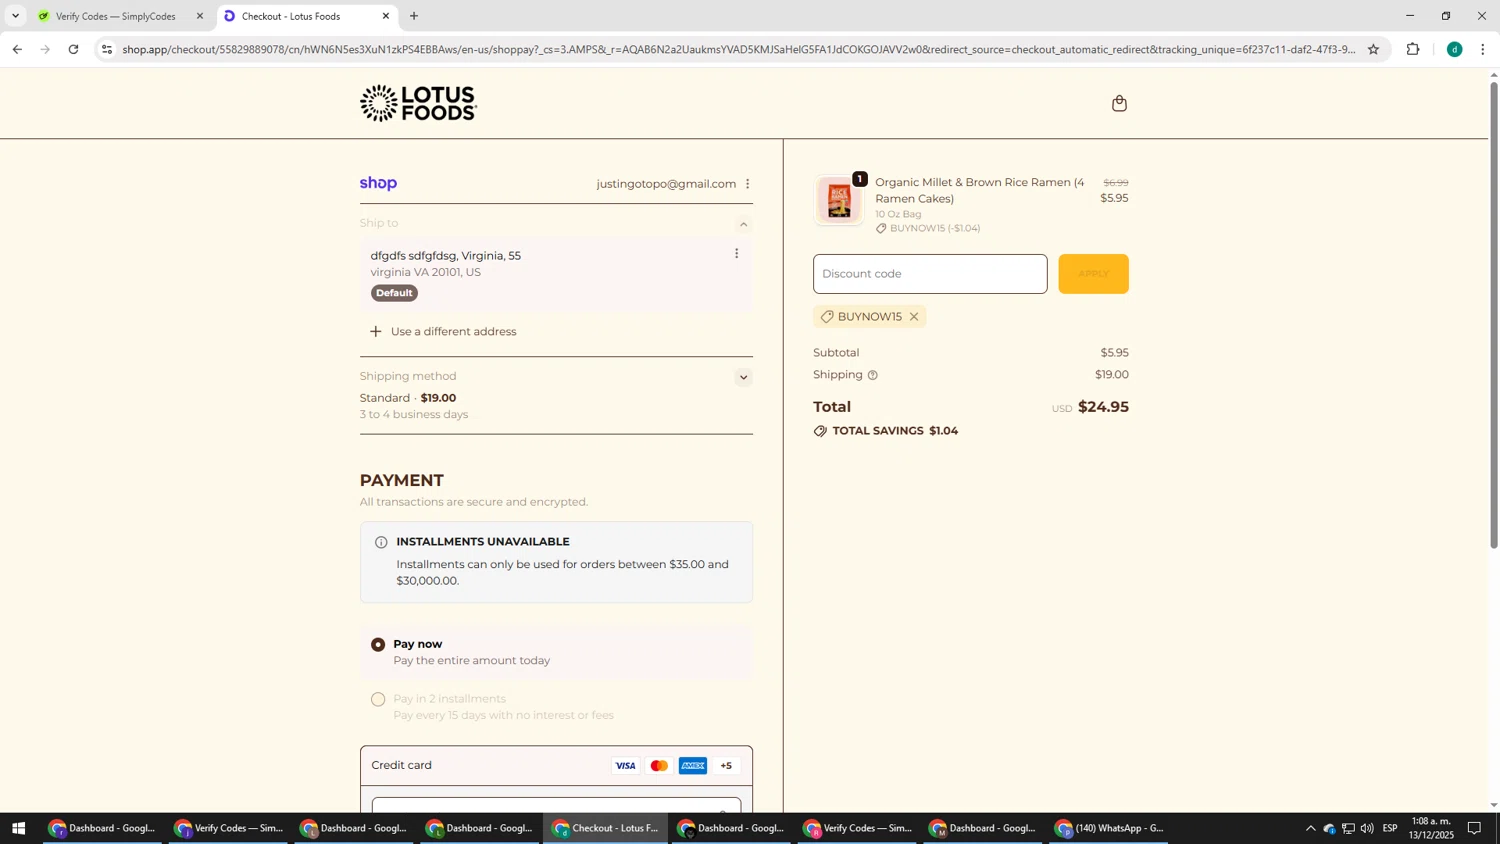Image resolution: width=1500 pixels, height=844 pixels.
Task: Click the product thumbnail for Rice Ramen
Action: tap(839, 200)
